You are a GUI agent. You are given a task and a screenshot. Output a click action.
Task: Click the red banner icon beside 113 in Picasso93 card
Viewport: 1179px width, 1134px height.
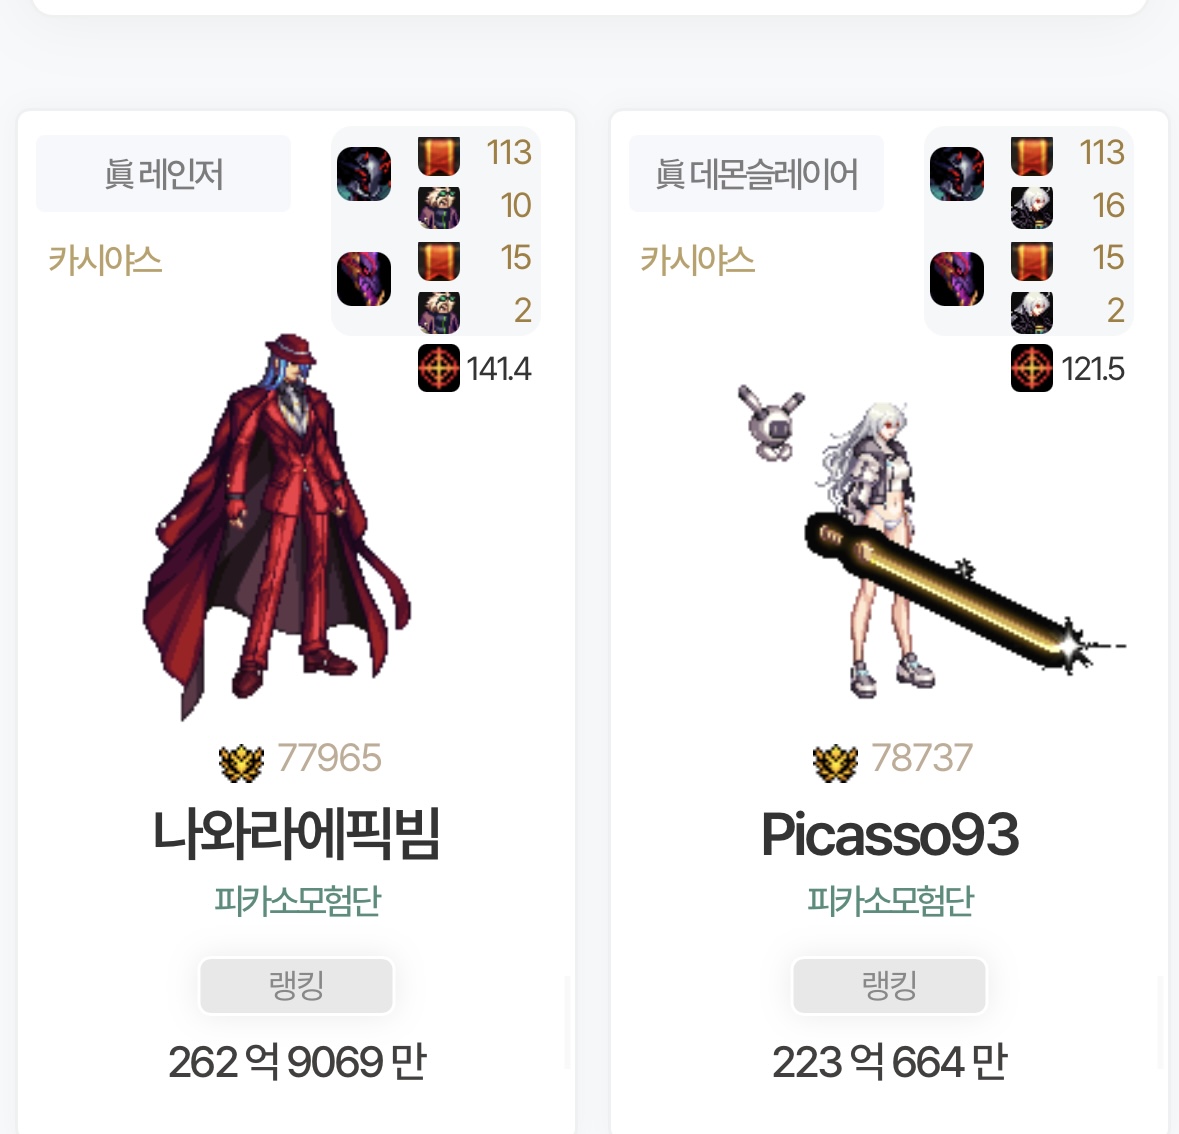1031,156
